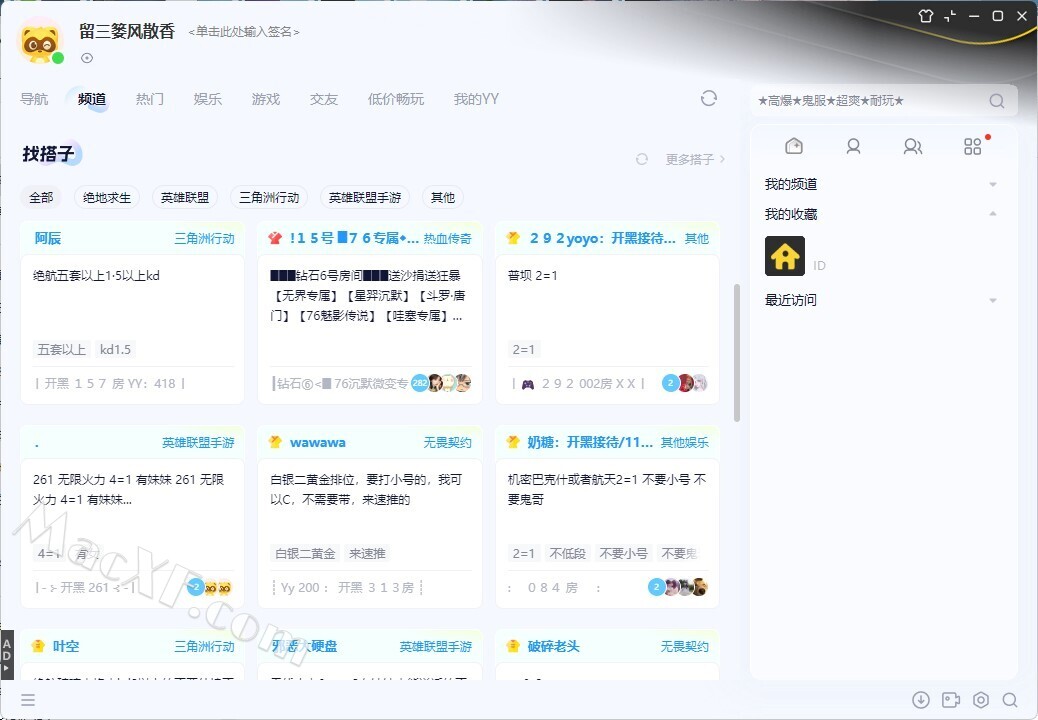Click the 不低段 tag on 奶糖 card
The height and width of the screenshot is (720, 1038).
tap(567, 553)
